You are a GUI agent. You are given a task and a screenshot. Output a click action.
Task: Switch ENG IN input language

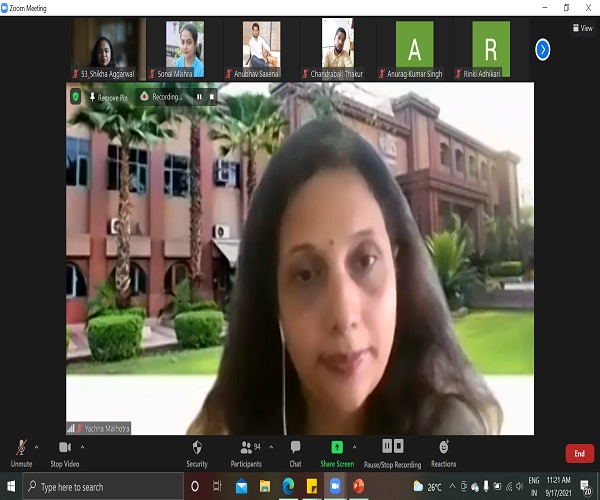coord(534,486)
